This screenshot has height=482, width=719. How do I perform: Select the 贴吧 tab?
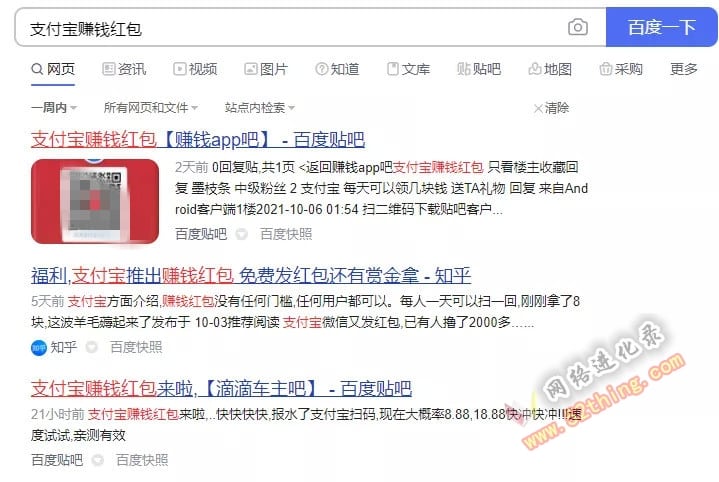(x=479, y=69)
